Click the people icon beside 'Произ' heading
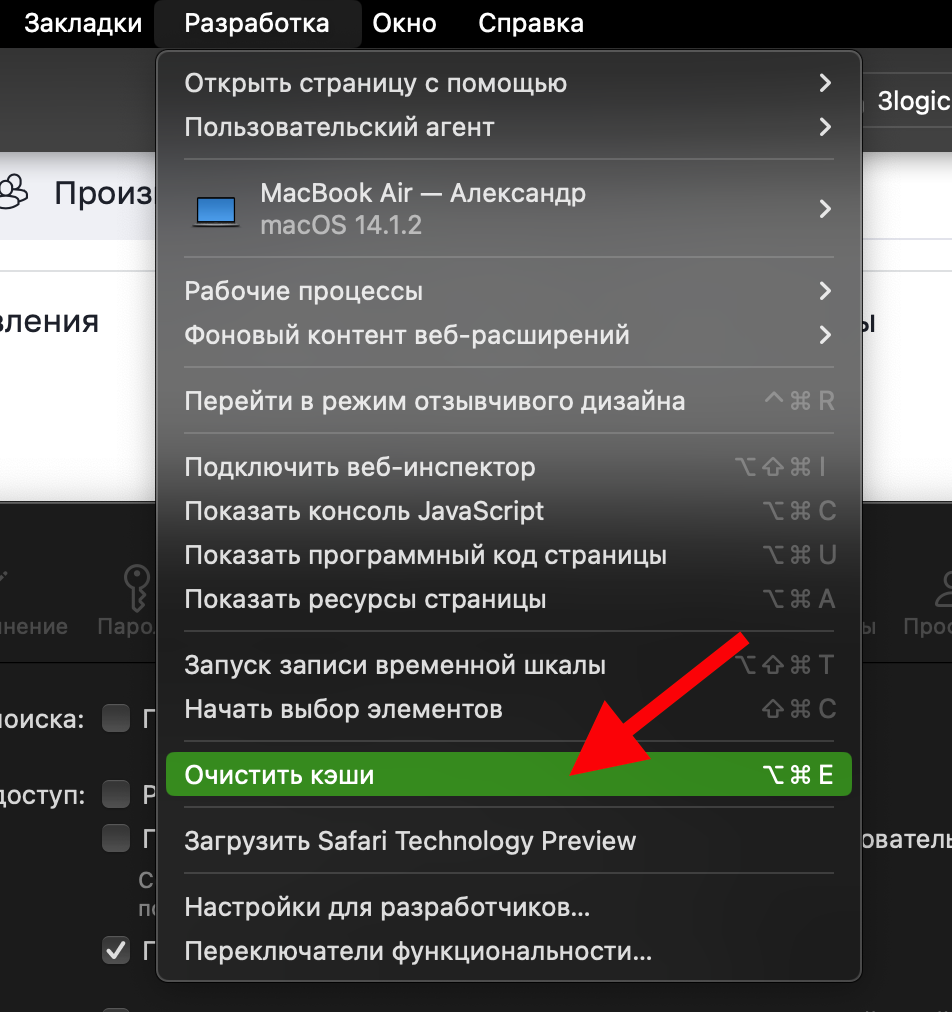Viewport: 952px width, 1012px height. [14, 192]
